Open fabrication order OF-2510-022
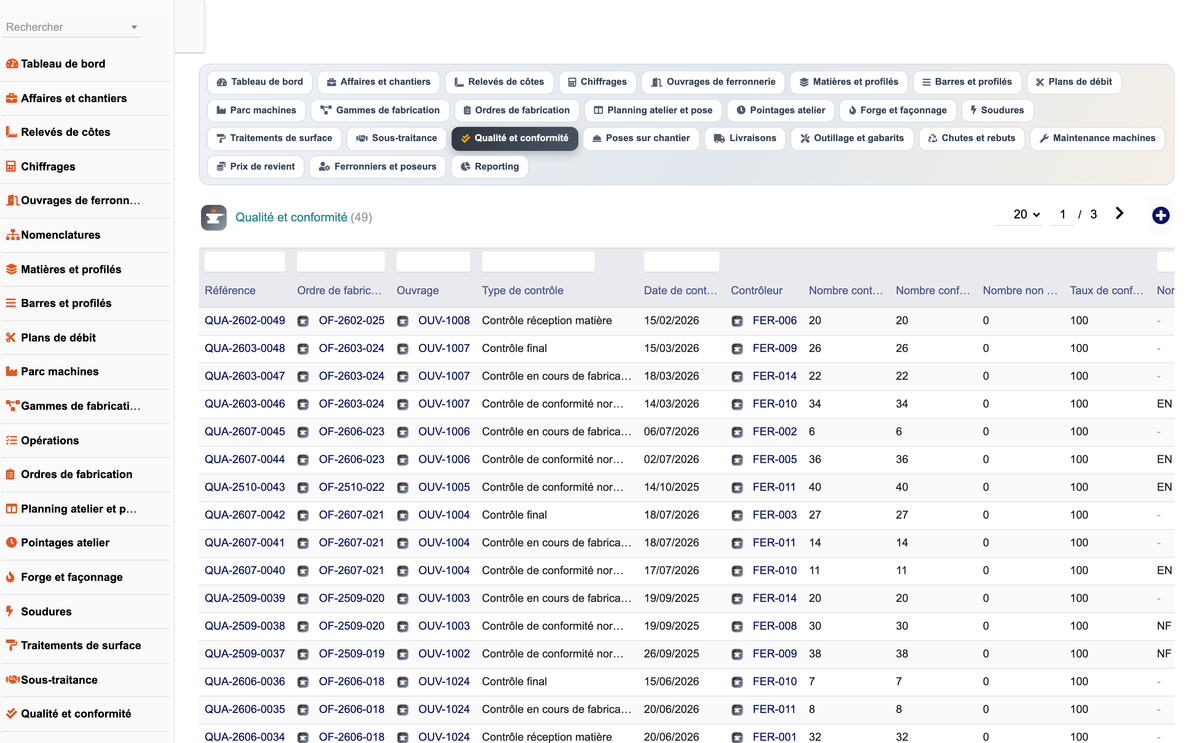This screenshot has width=1200, height=743. point(352,488)
